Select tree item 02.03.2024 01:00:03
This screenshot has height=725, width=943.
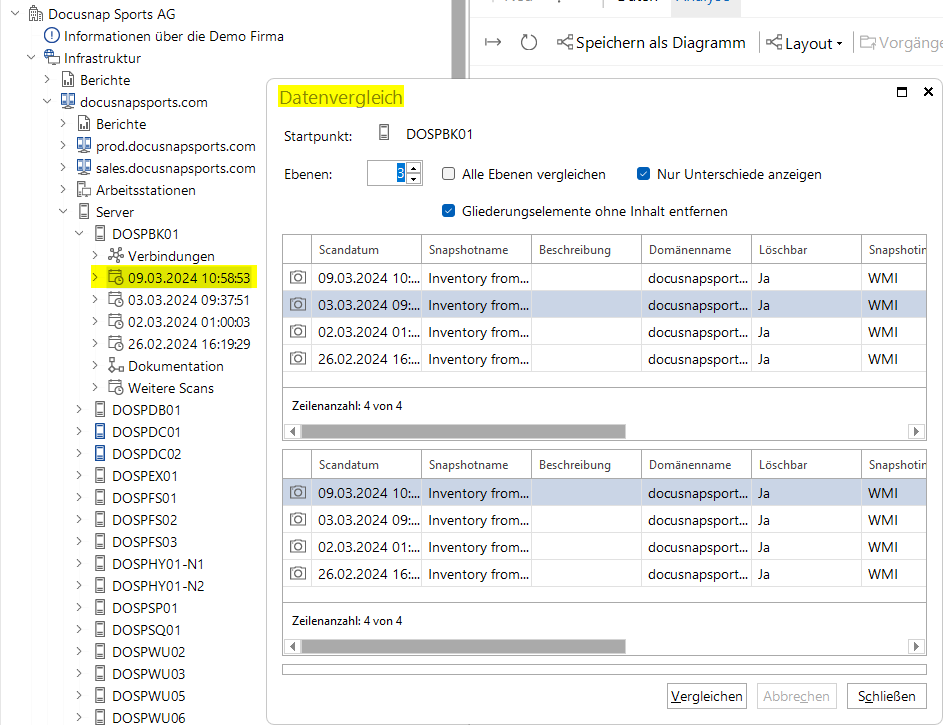point(189,322)
